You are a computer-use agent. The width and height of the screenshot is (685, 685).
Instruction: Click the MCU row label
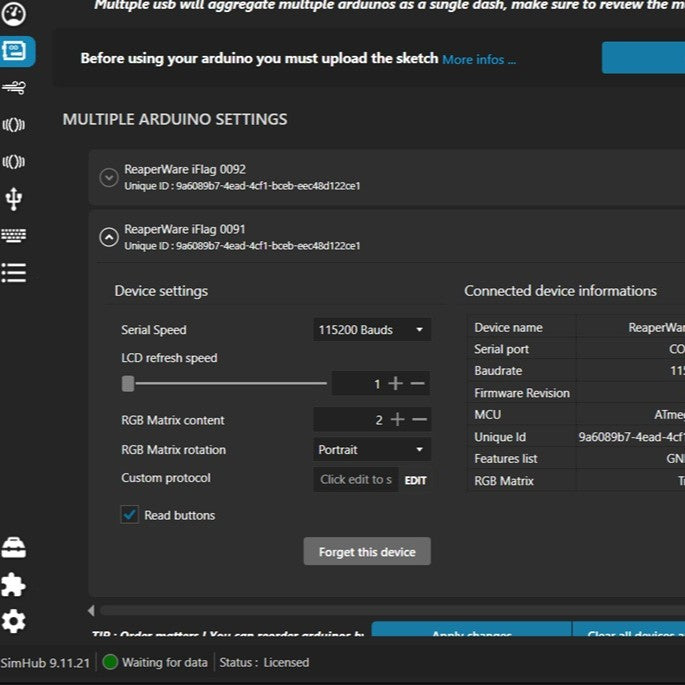(x=488, y=415)
